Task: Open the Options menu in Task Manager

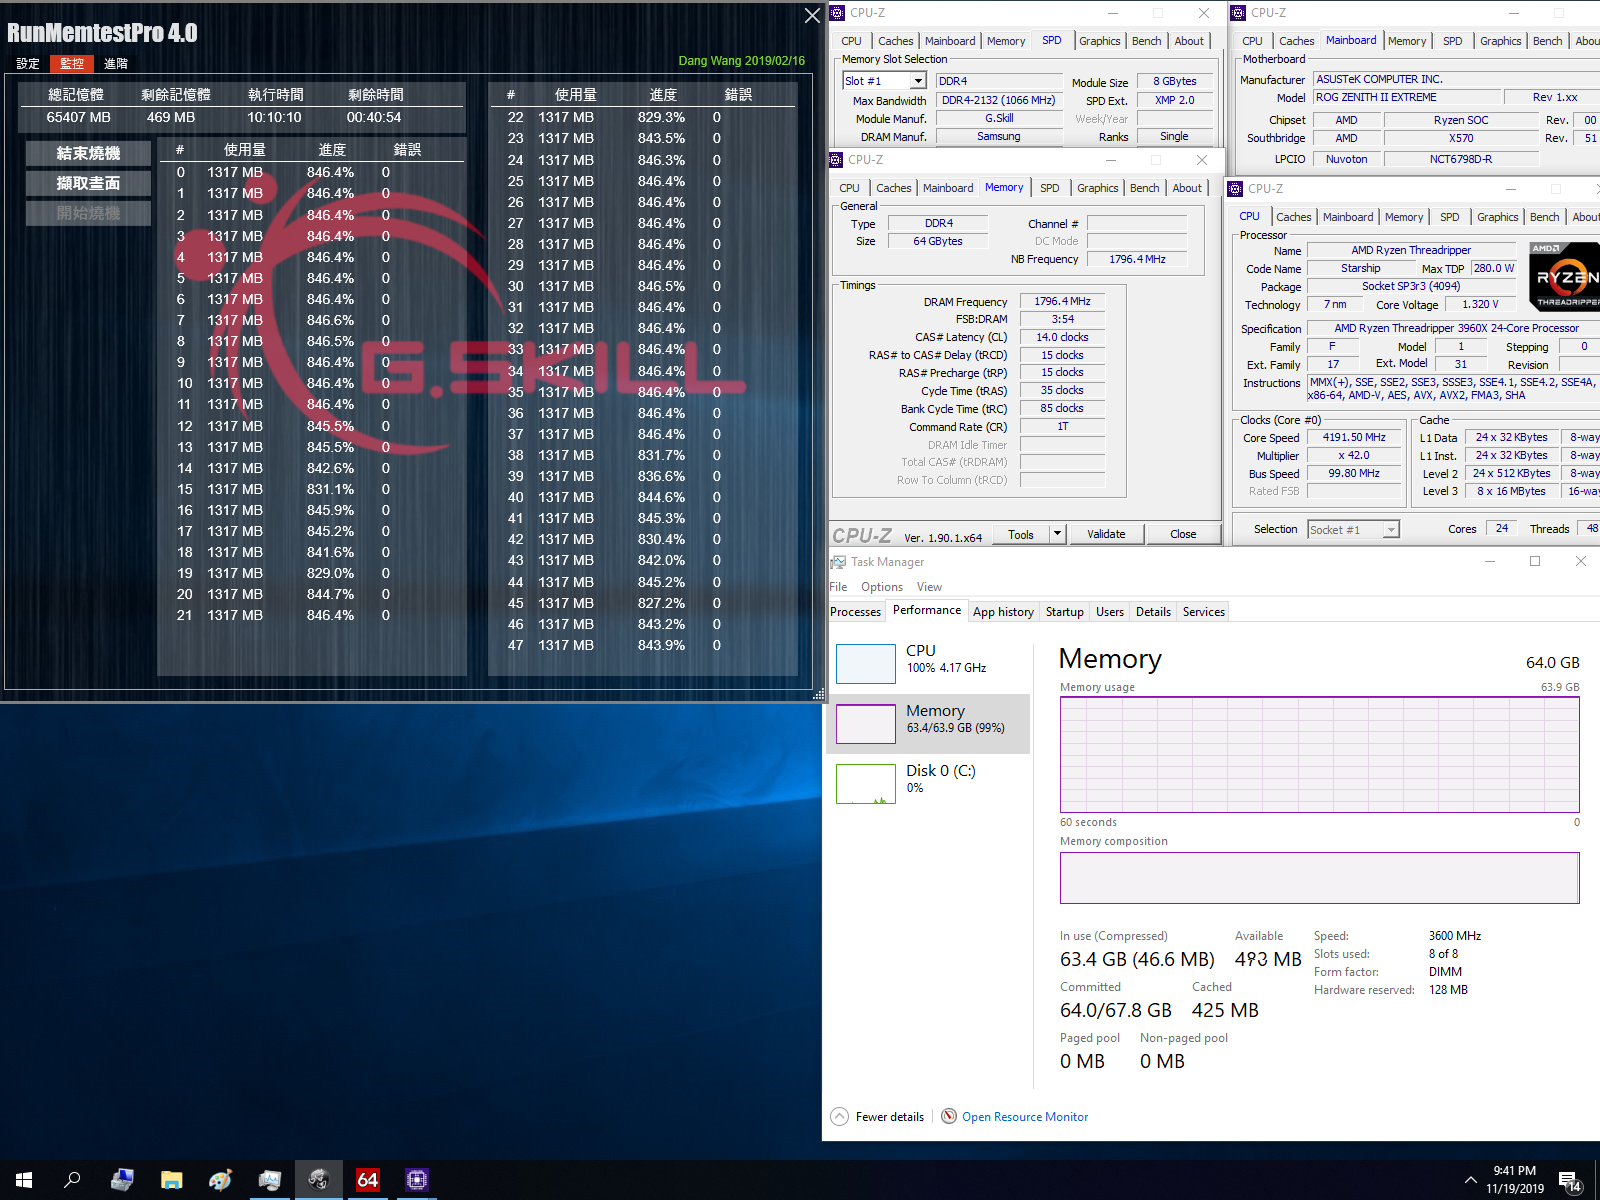Action: (881, 587)
